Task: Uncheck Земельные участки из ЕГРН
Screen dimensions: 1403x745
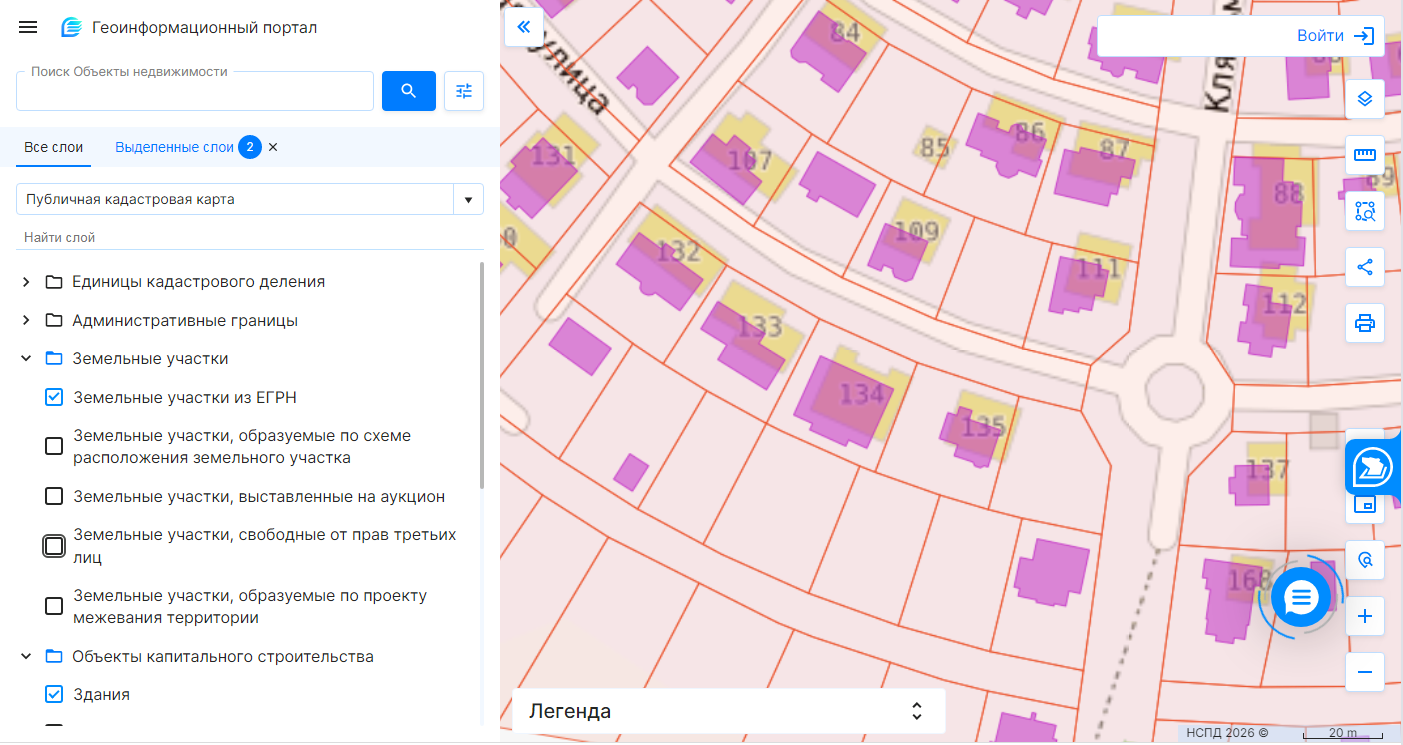Action: pyautogui.click(x=55, y=398)
